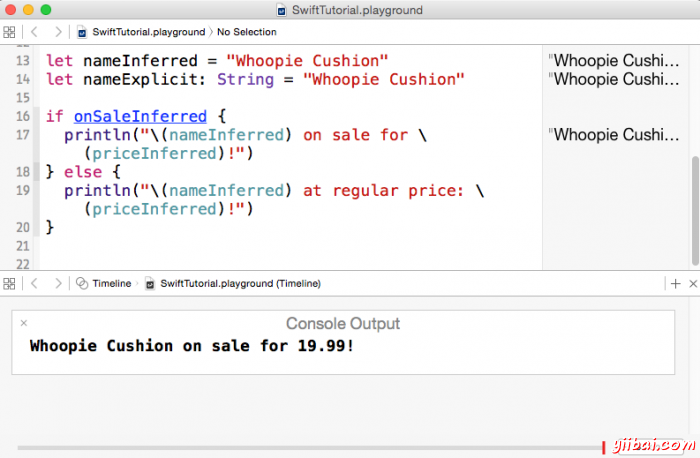Go forward using editor jump bar arrow
700x458 pixels.
(x=57, y=32)
